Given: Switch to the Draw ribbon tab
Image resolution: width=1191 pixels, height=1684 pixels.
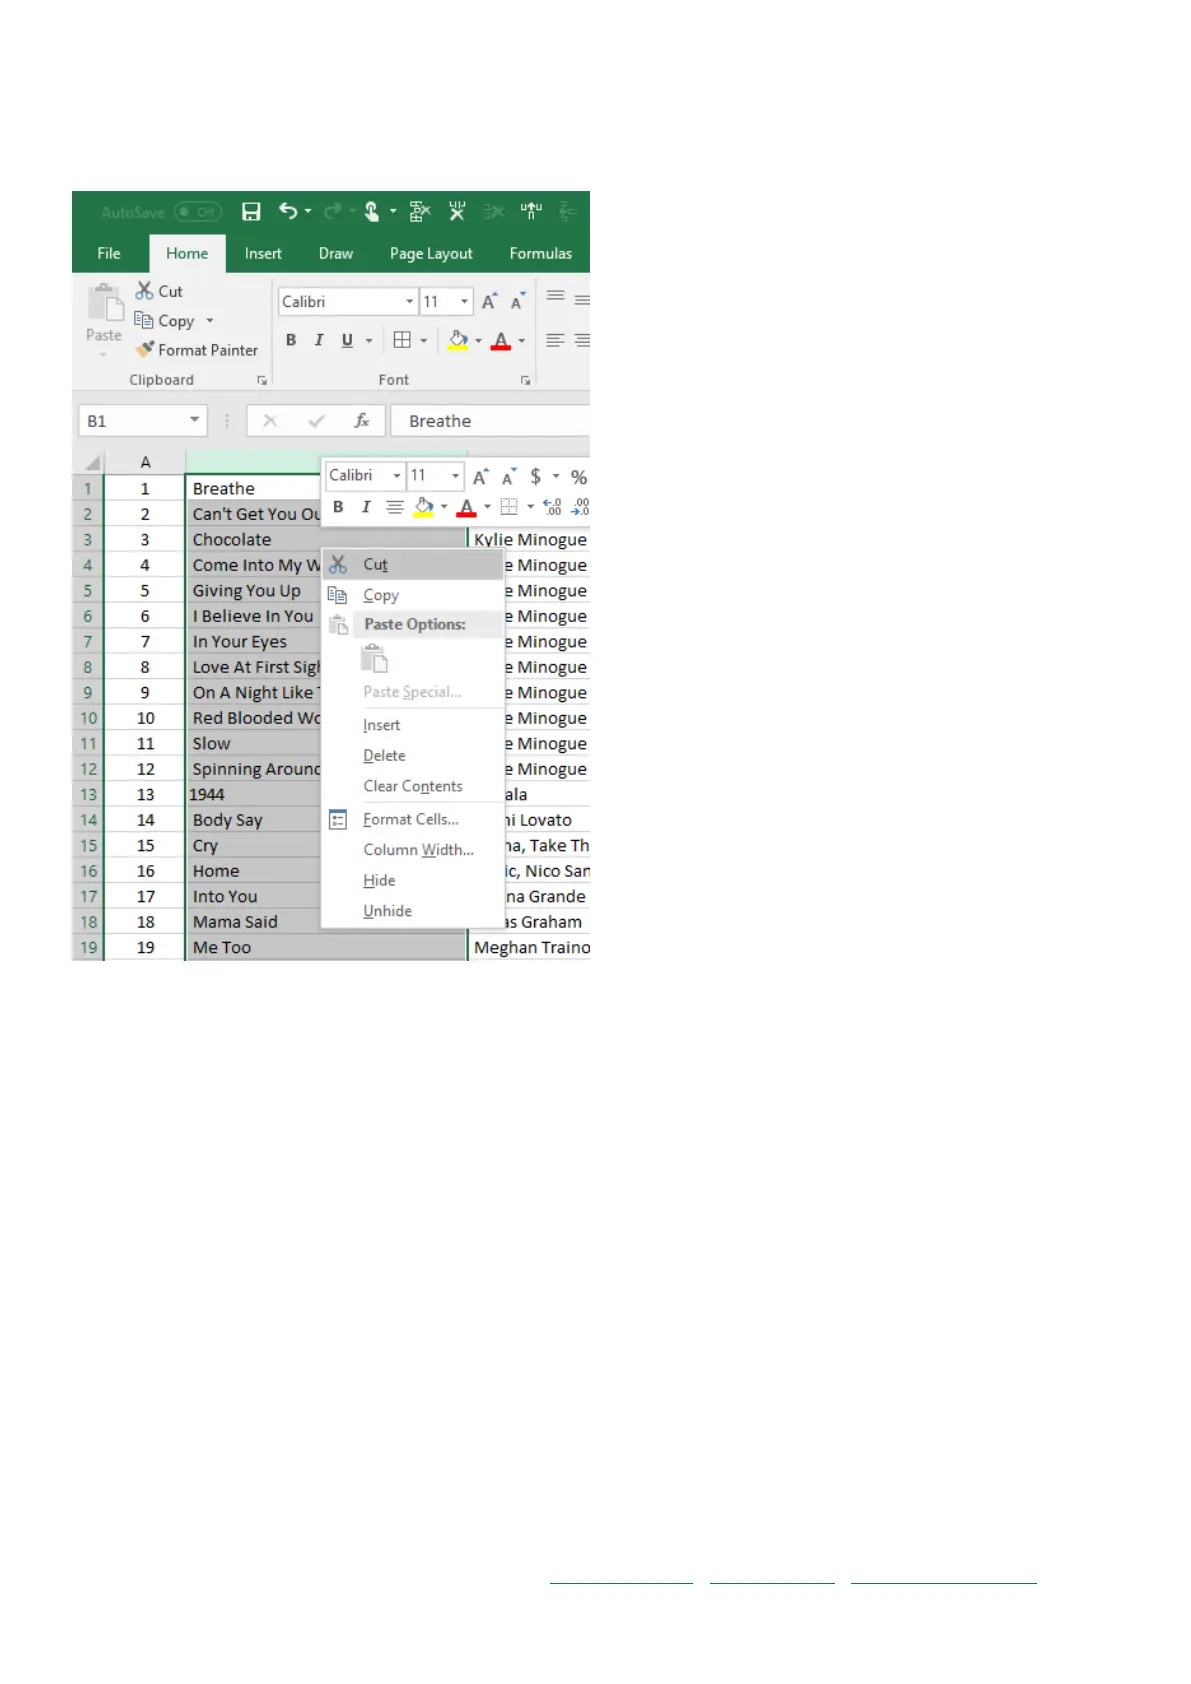Looking at the screenshot, I should [x=336, y=254].
